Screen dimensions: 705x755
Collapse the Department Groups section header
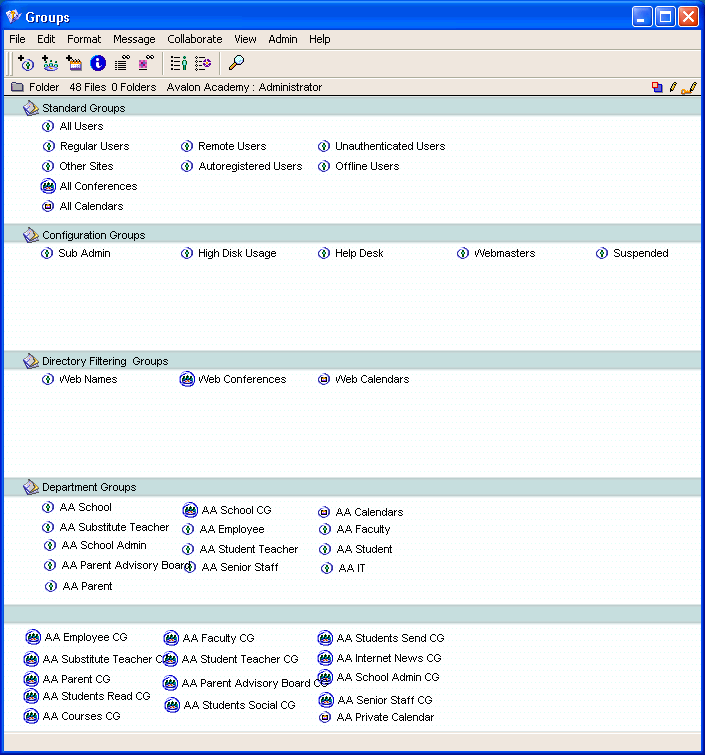(31, 487)
